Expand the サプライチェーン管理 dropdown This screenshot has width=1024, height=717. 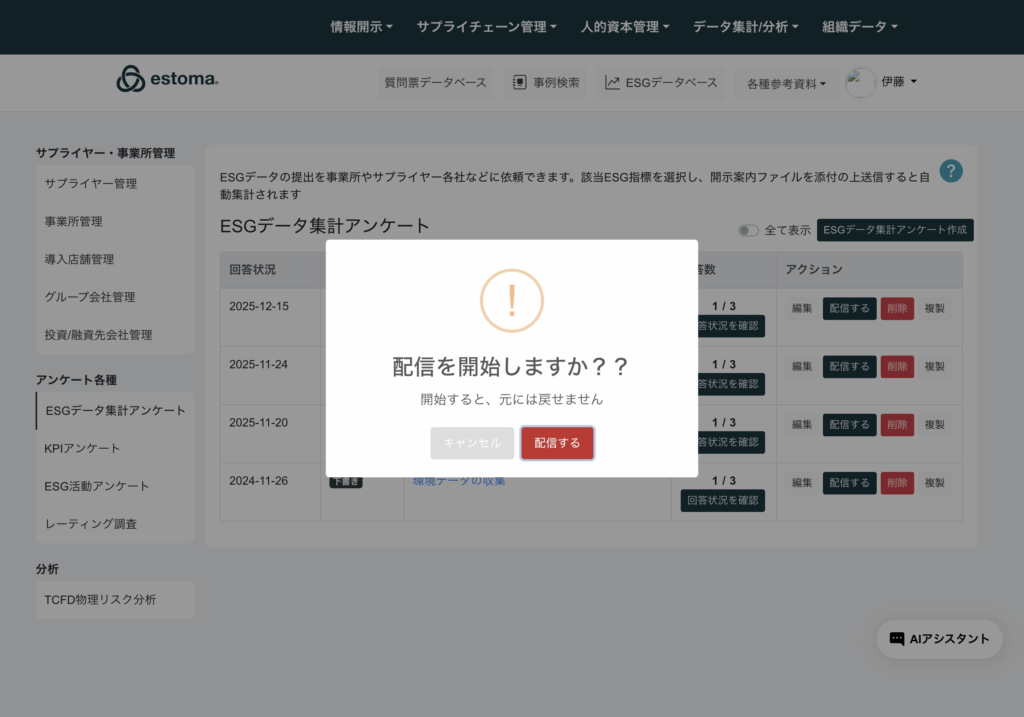[x=486, y=27]
